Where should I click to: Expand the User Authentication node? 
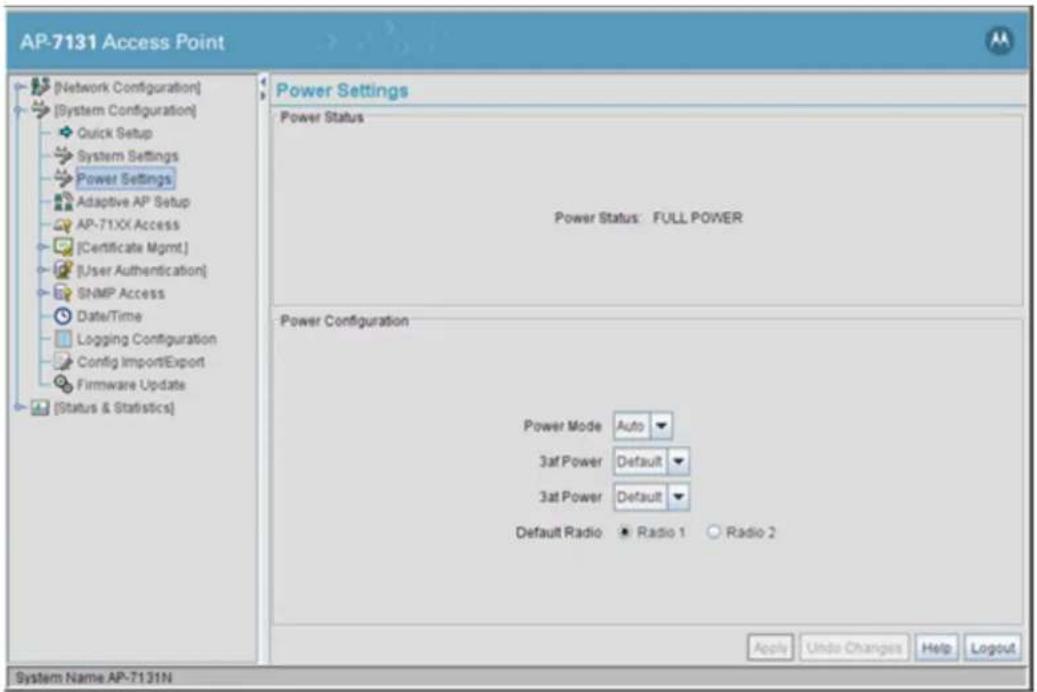pyautogui.click(x=43, y=270)
